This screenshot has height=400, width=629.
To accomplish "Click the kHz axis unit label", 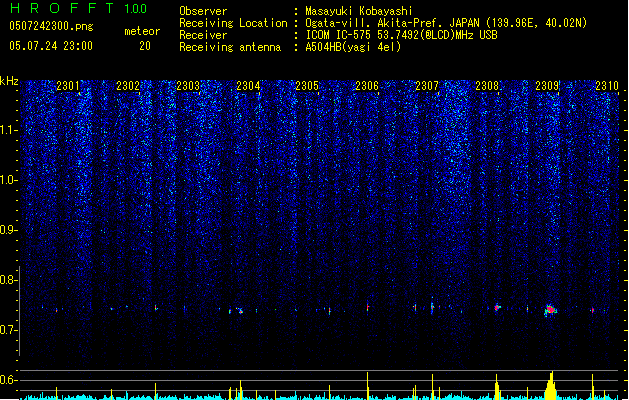I will point(9,81).
